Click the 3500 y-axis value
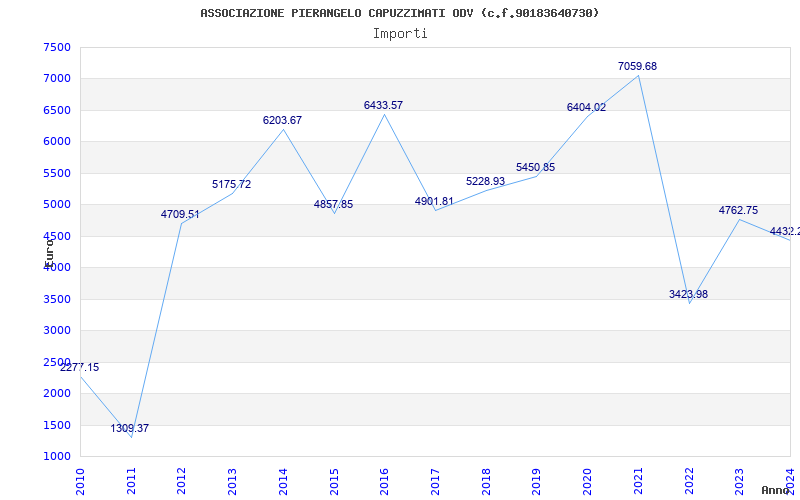 point(57,299)
